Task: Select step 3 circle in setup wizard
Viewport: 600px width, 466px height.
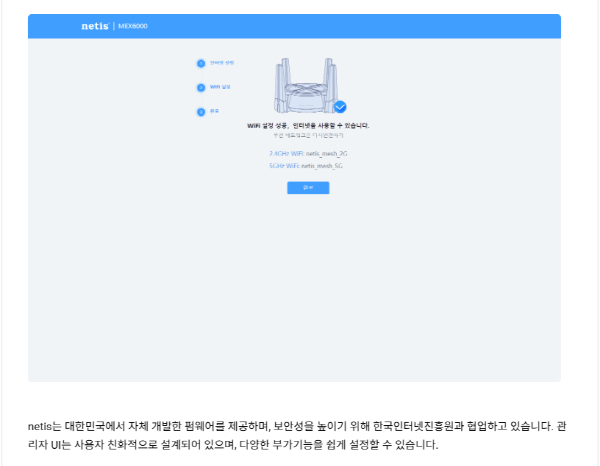Action: tap(201, 112)
